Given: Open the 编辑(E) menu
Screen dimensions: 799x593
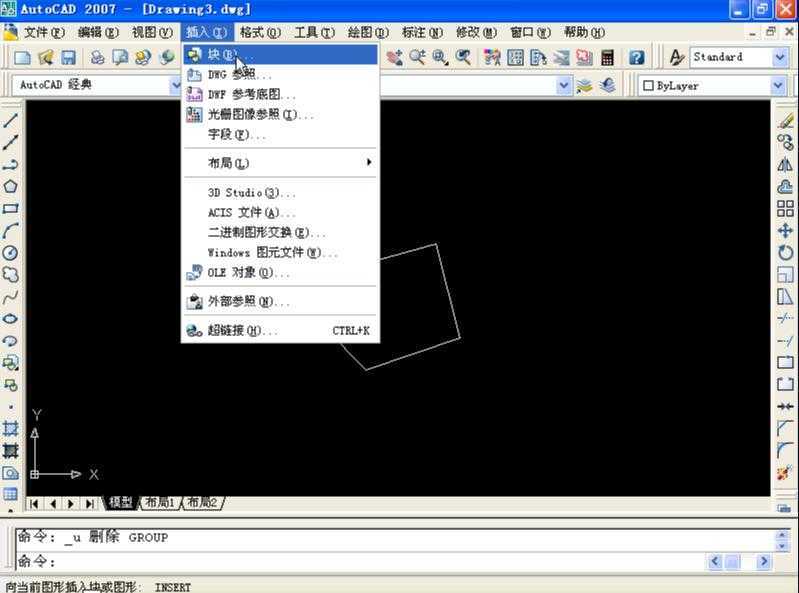Looking at the screenshot, I should coord(98,33).
